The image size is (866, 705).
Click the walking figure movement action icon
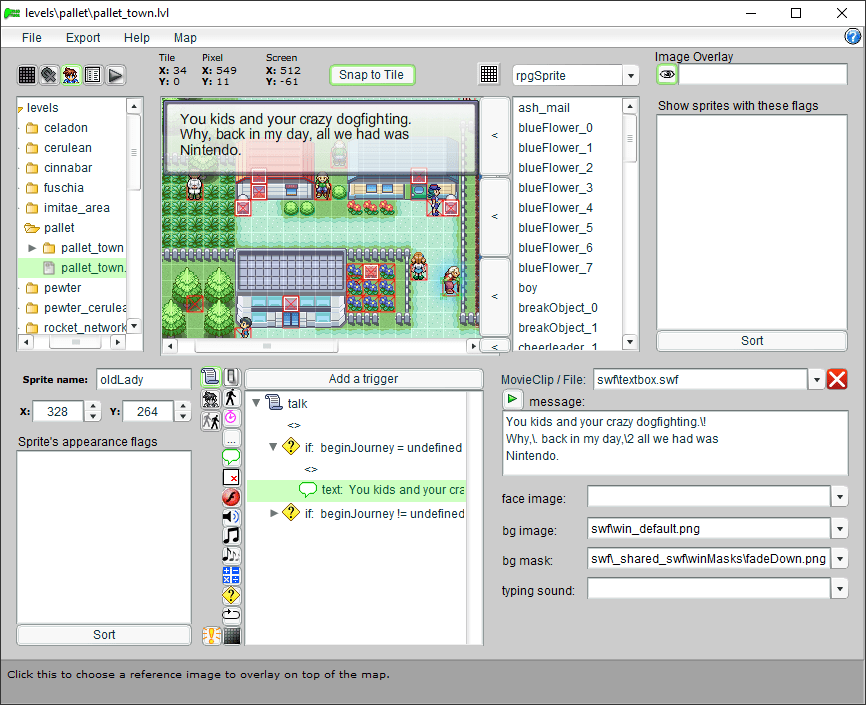coord(231,398)
